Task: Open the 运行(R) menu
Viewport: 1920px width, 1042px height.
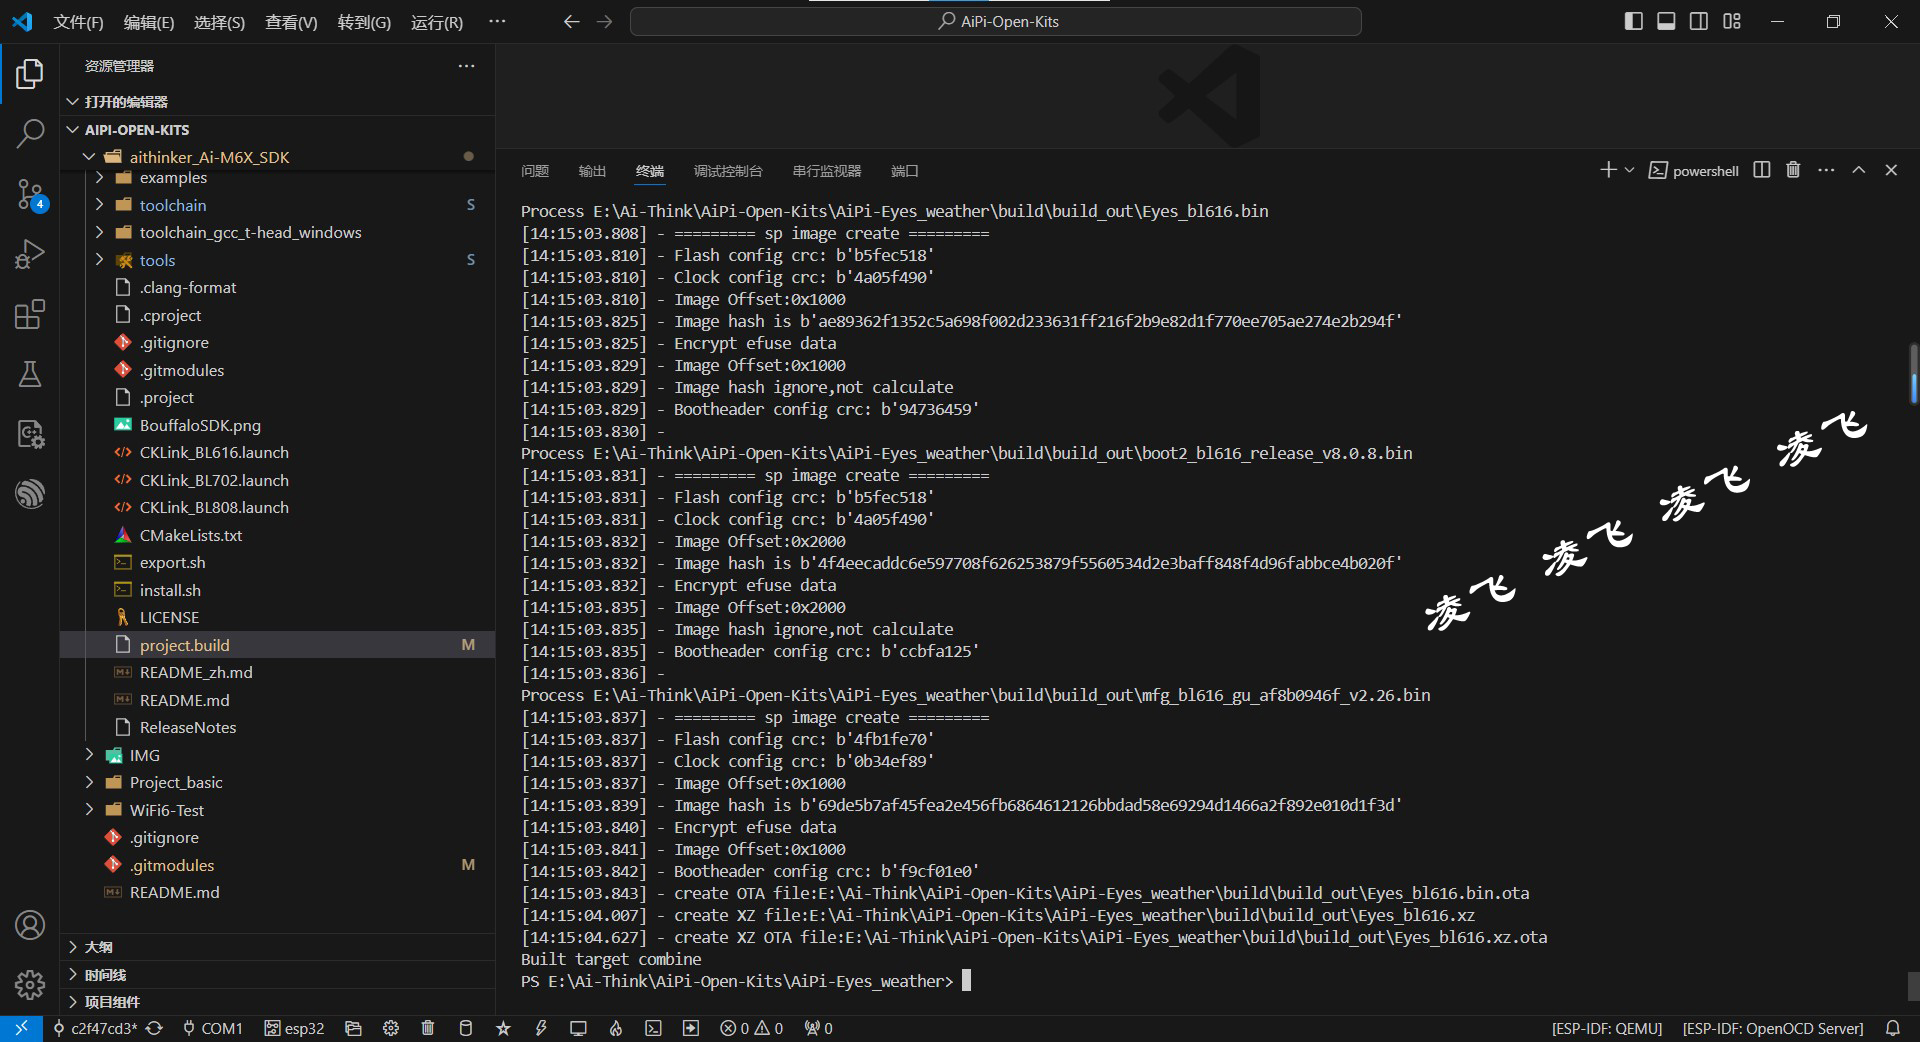Action: coord(437,22)
